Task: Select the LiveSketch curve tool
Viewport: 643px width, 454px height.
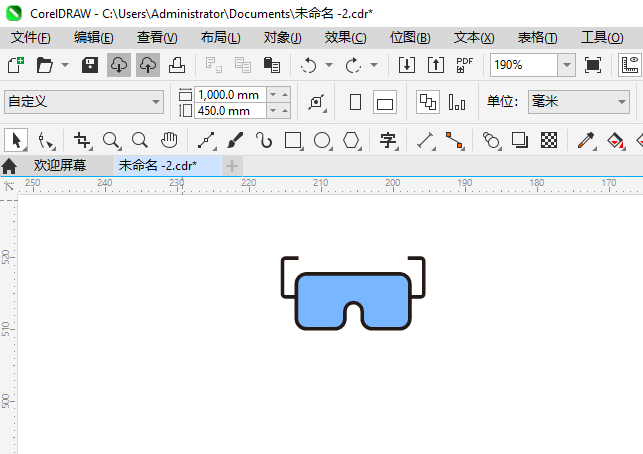Action: pos(264,140)
